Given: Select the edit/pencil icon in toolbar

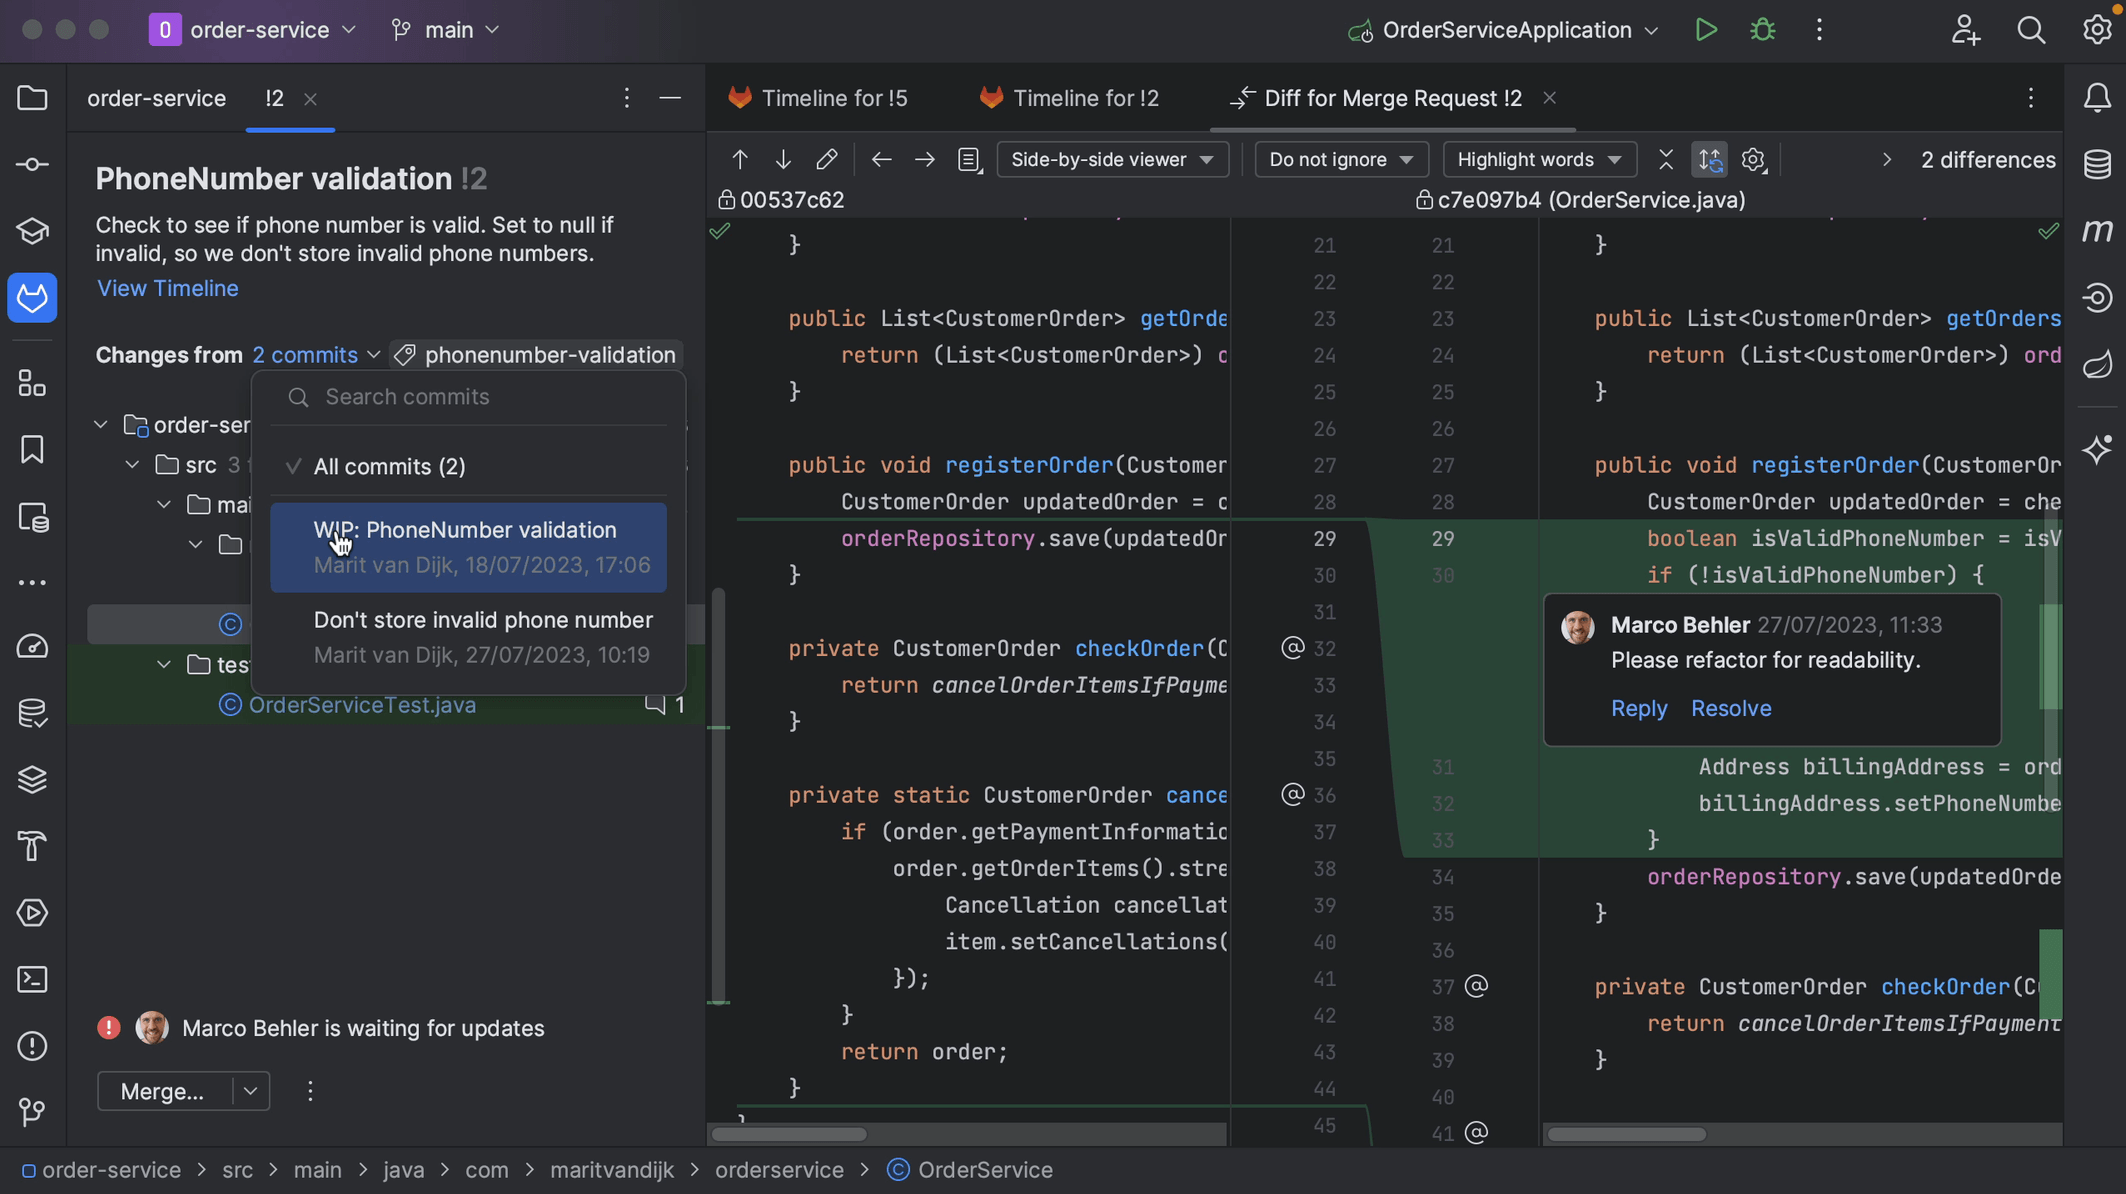Looking at the screenshot, I should [826, 159].
